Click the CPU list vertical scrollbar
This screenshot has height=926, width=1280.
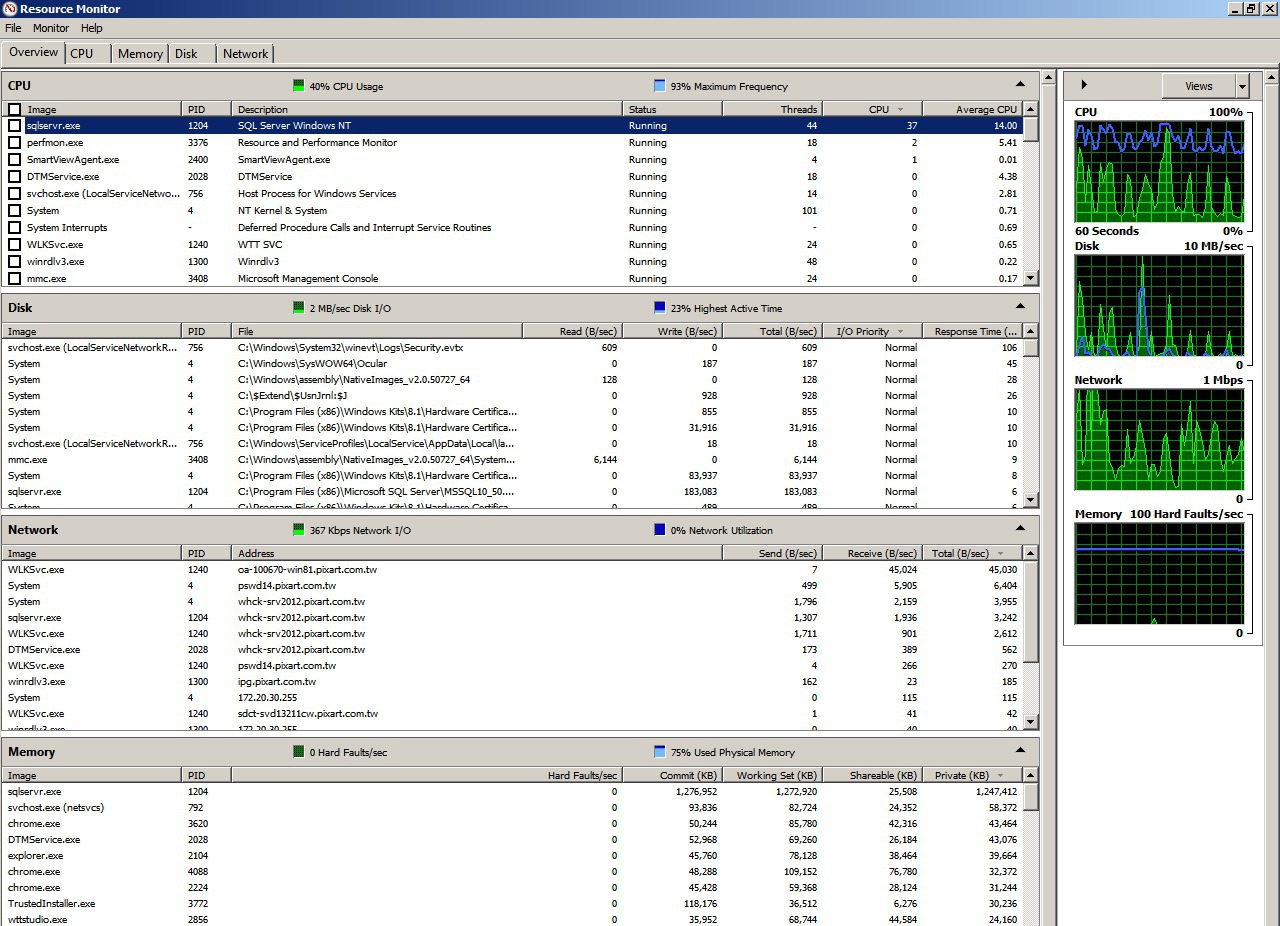coord(1032,200)
